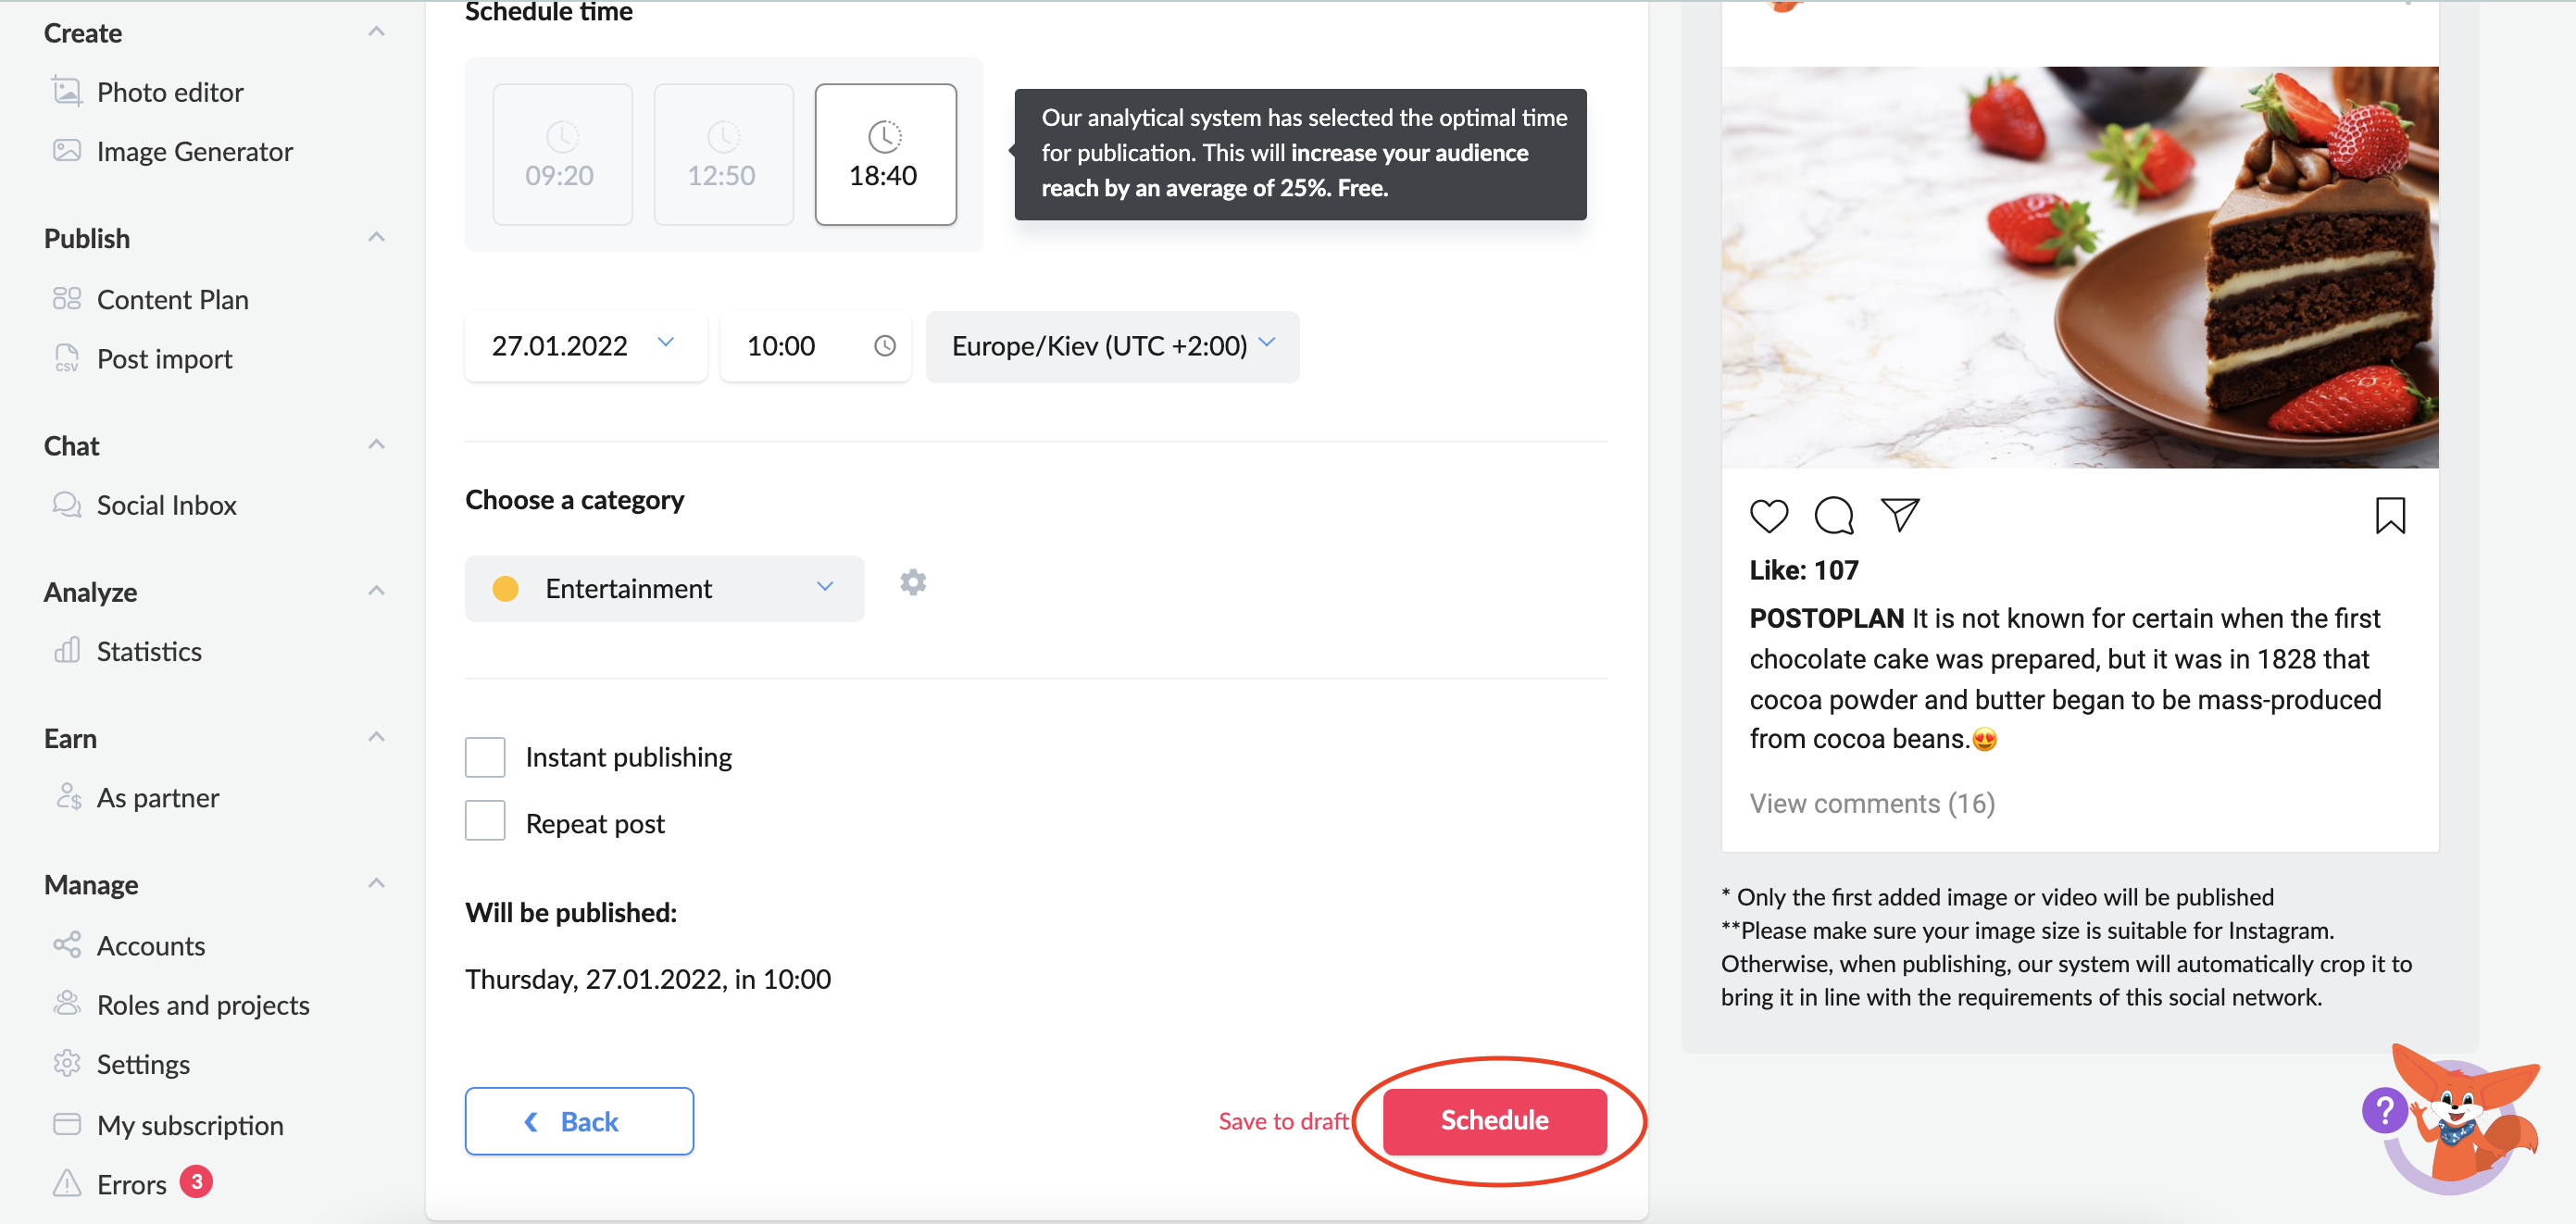Open the 27.01.2022 date dropdown
Screen dimensions: 2576x1224
tap(585, 346)
